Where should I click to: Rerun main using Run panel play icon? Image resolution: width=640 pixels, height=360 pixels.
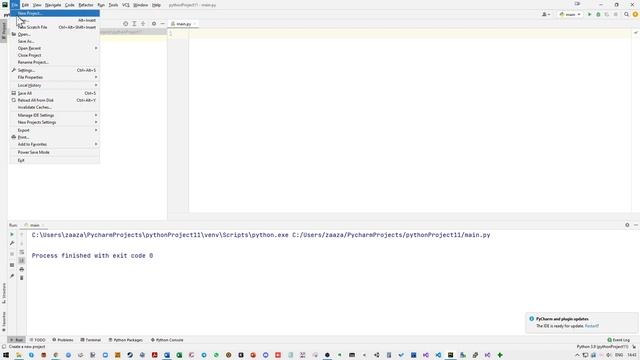tap(12, 234)
